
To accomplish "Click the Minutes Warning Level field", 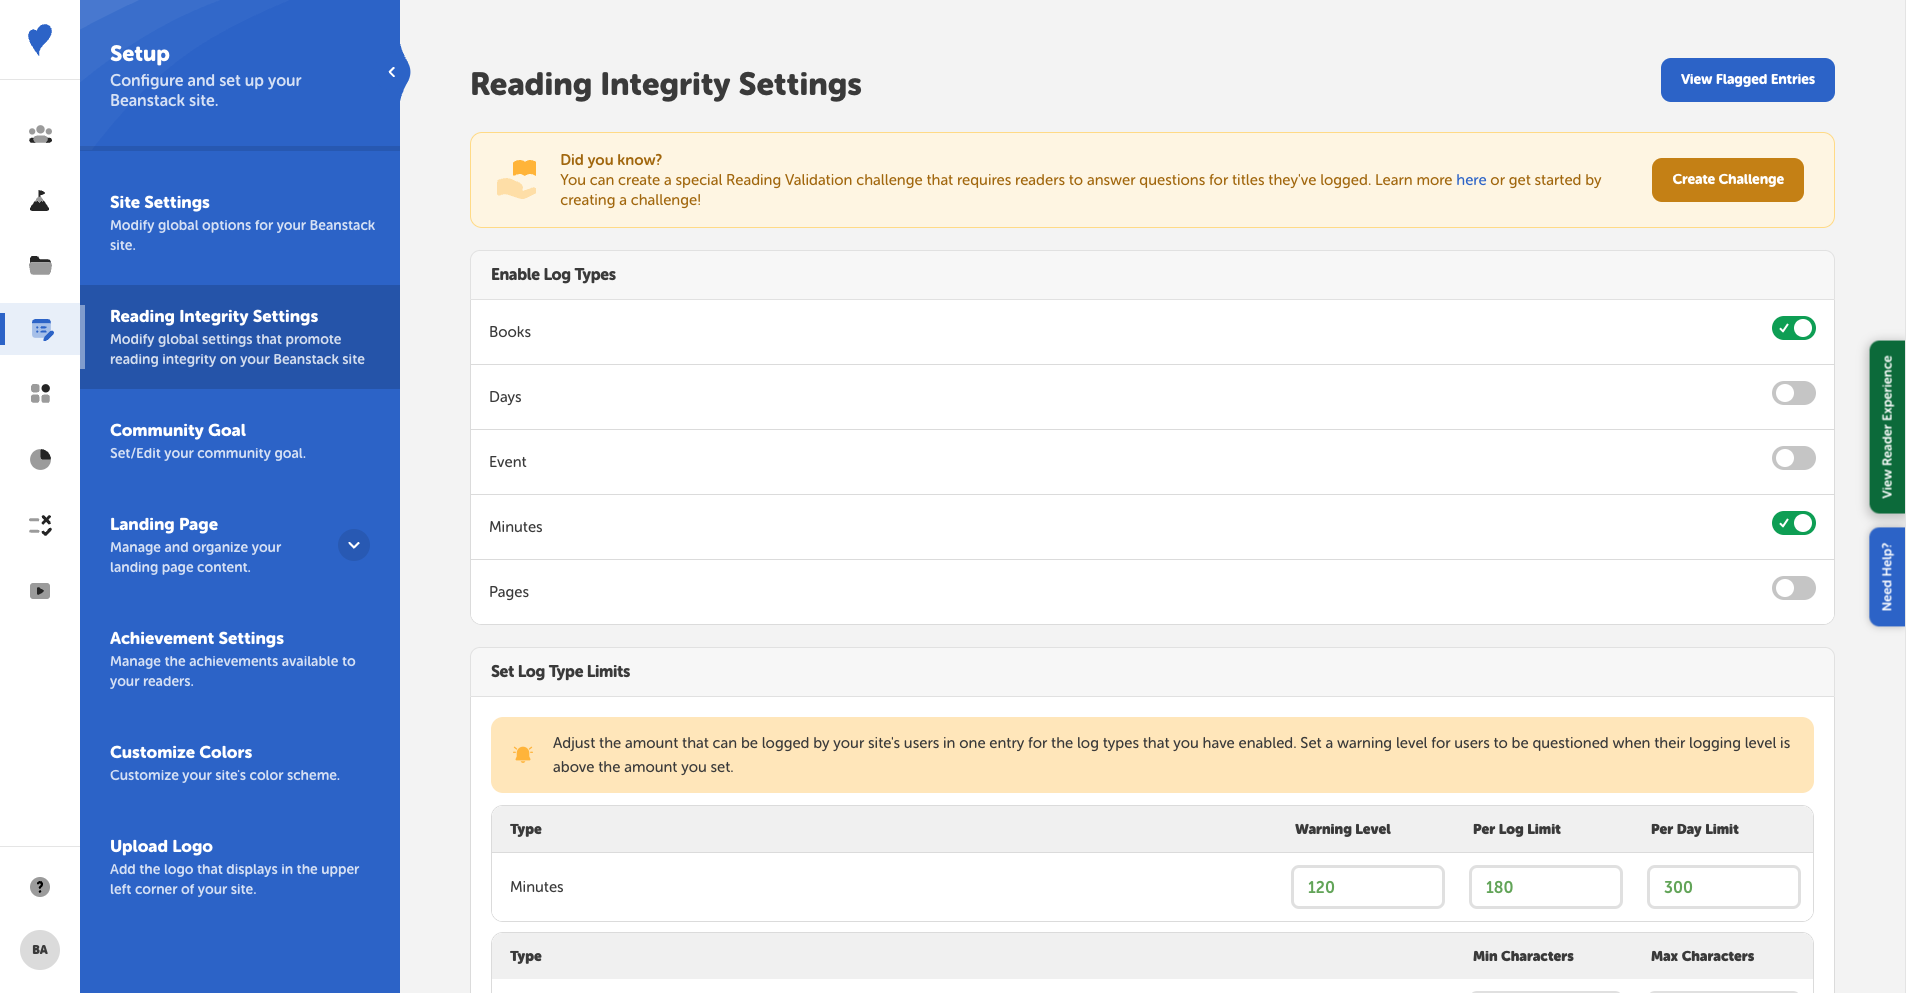I will [1367, 886].
